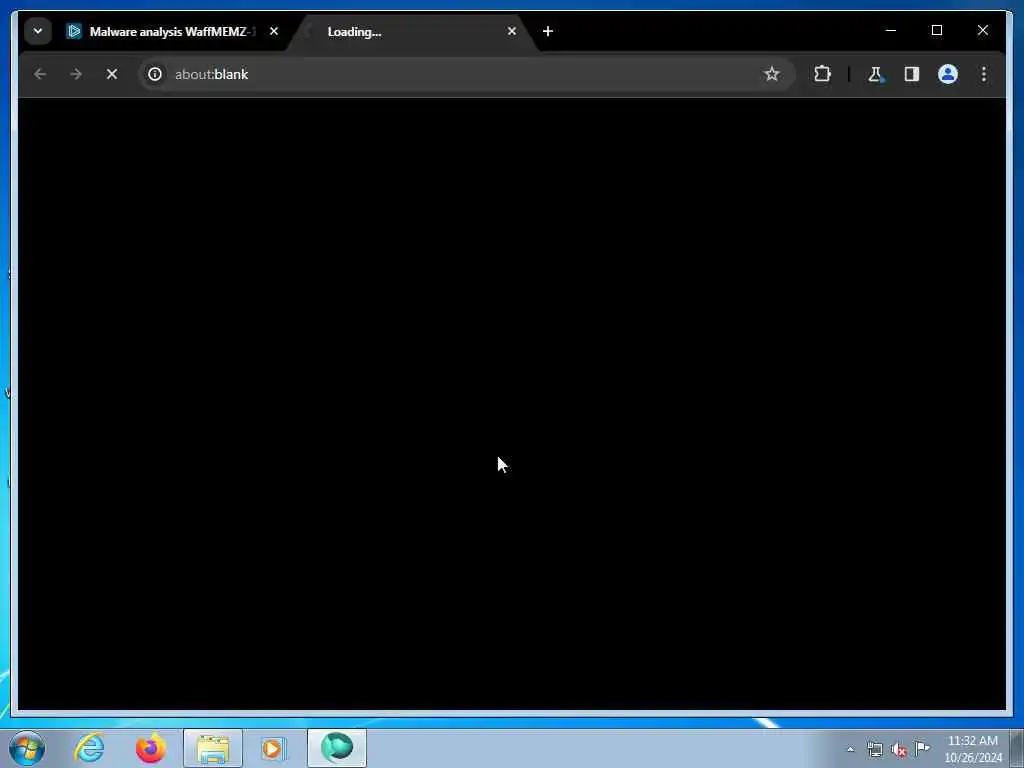Open the tab search dropdown arrow
1024x768 pixels.
[x=38, y=31]
